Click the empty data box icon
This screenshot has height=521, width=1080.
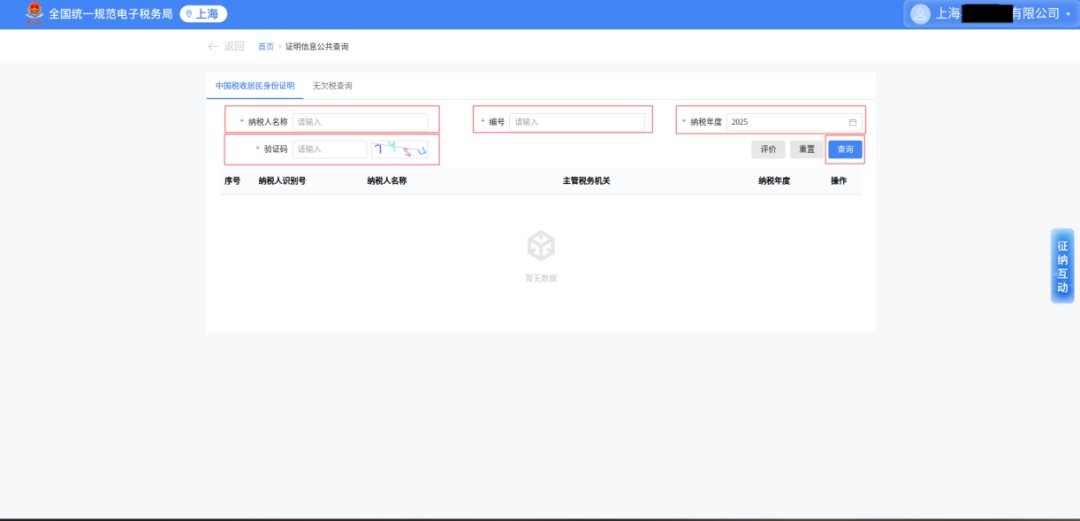click(x=541, y=245)
